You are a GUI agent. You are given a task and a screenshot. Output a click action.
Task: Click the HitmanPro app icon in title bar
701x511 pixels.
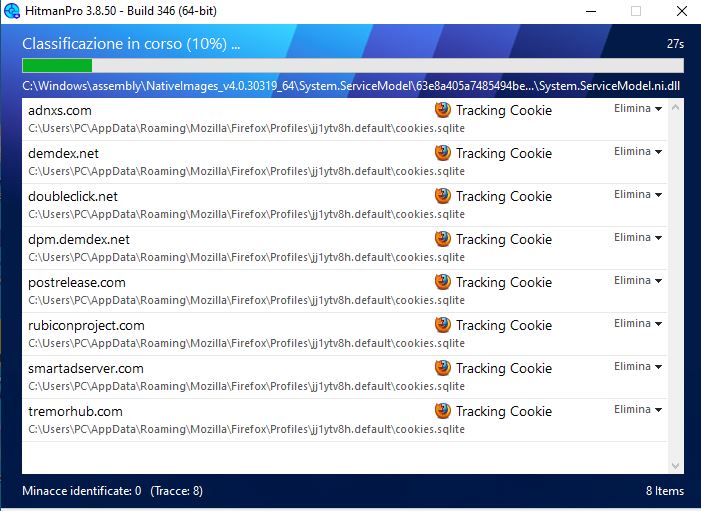(x=11, y=11)
